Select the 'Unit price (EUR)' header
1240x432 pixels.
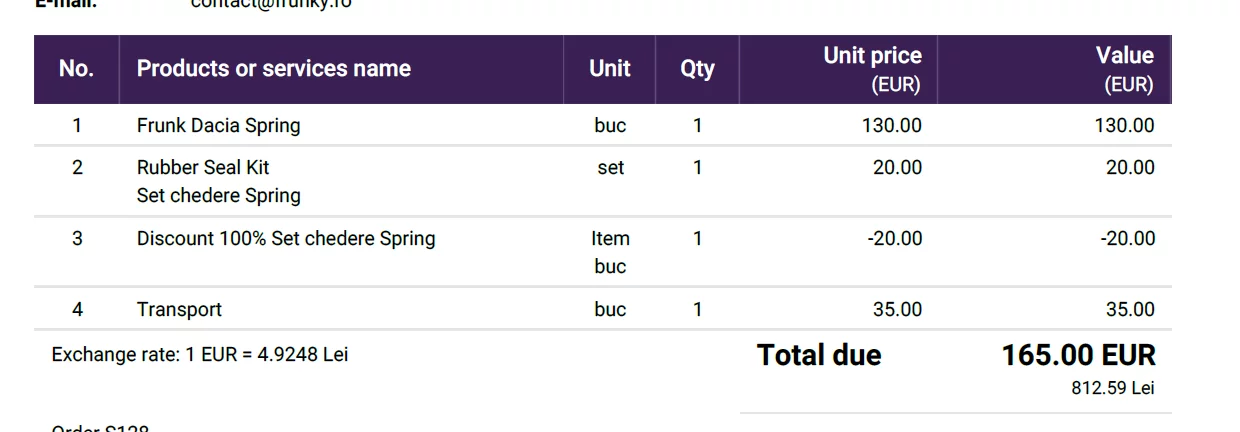(x=872, y=69)
